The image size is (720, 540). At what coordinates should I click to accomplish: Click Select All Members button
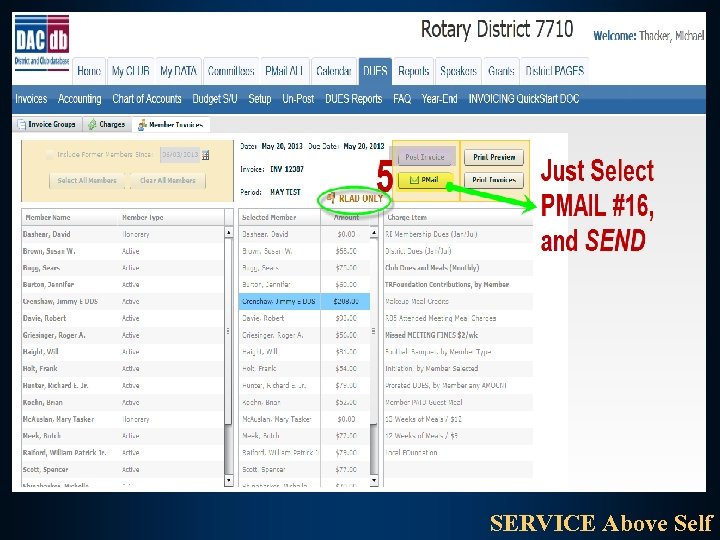[87, 180]
